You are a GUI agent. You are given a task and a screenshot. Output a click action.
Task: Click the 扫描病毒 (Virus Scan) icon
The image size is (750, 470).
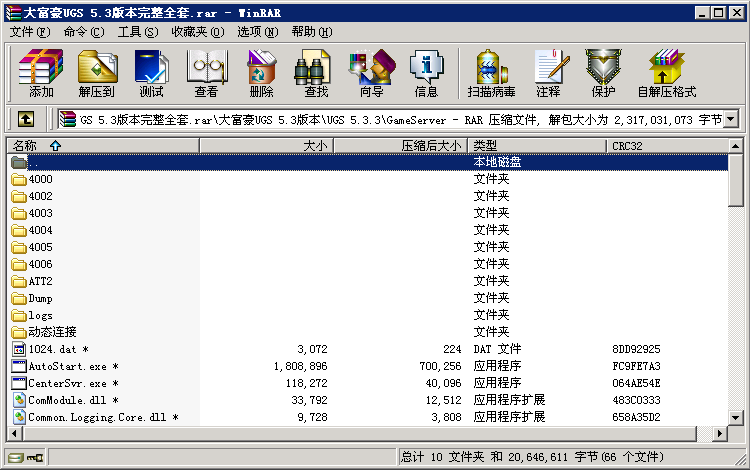[x=491, y=73]
